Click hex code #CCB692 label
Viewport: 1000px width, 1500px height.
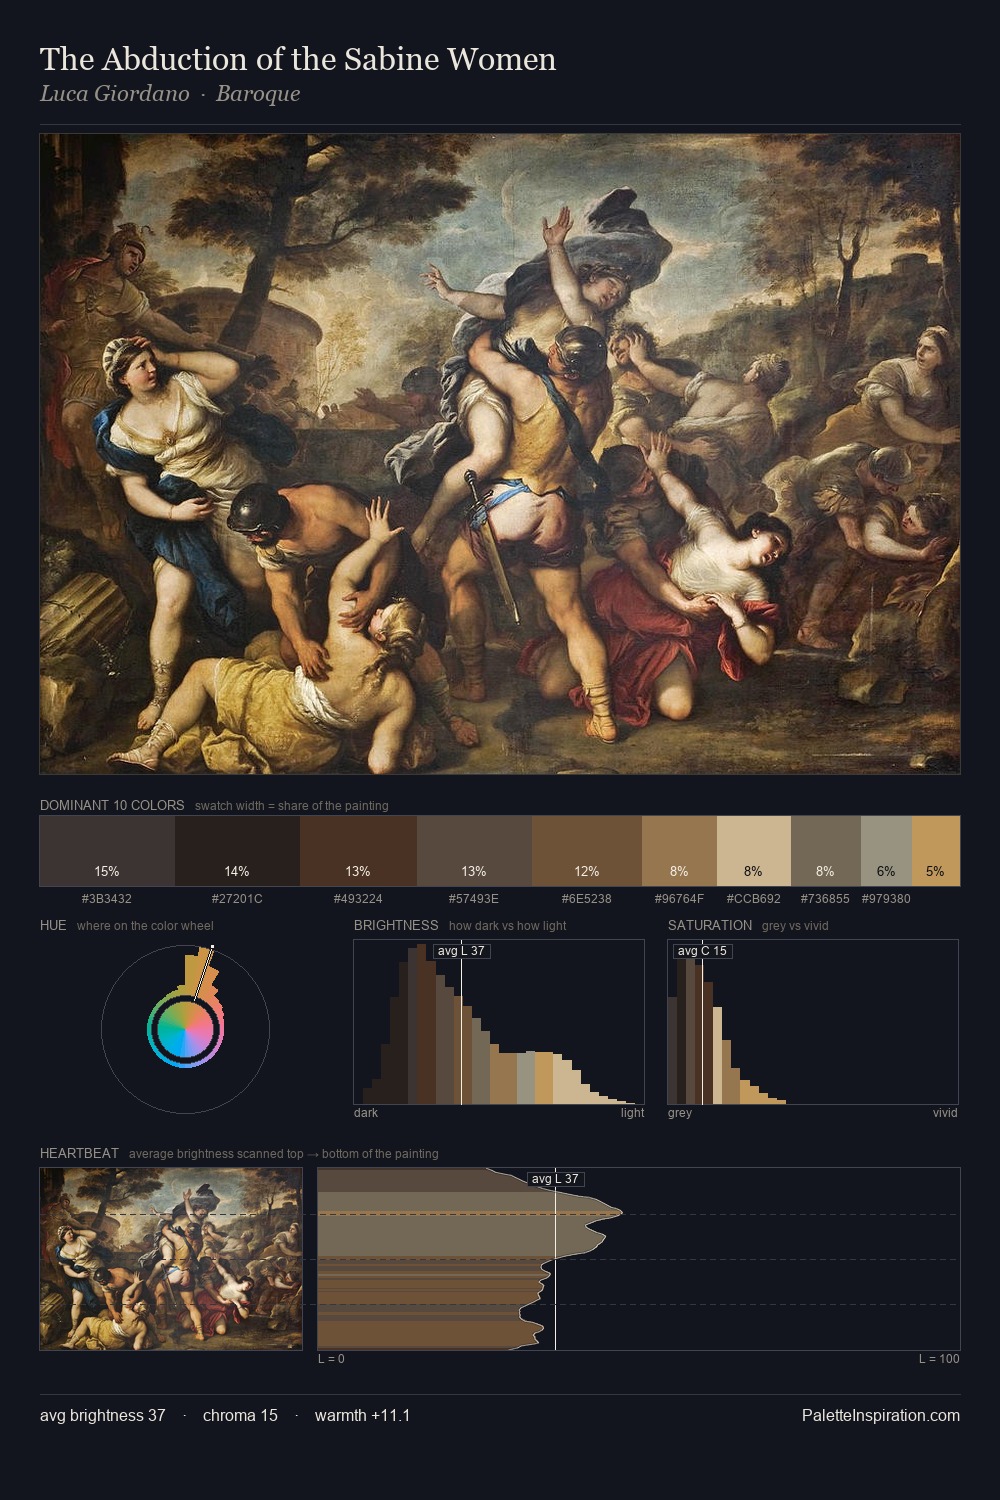pyautogui.click(x=754, y=899)
